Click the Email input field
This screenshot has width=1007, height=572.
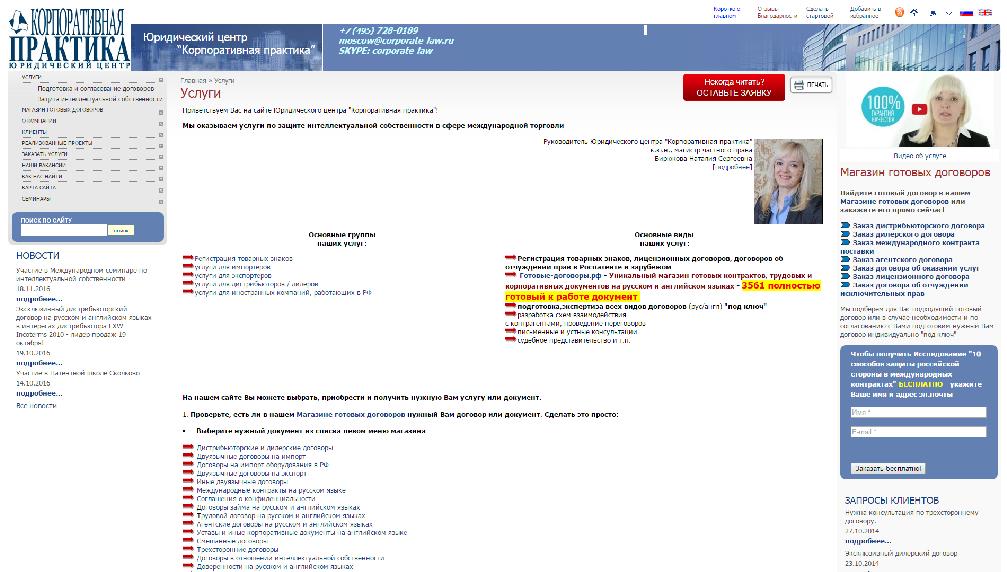918,432
